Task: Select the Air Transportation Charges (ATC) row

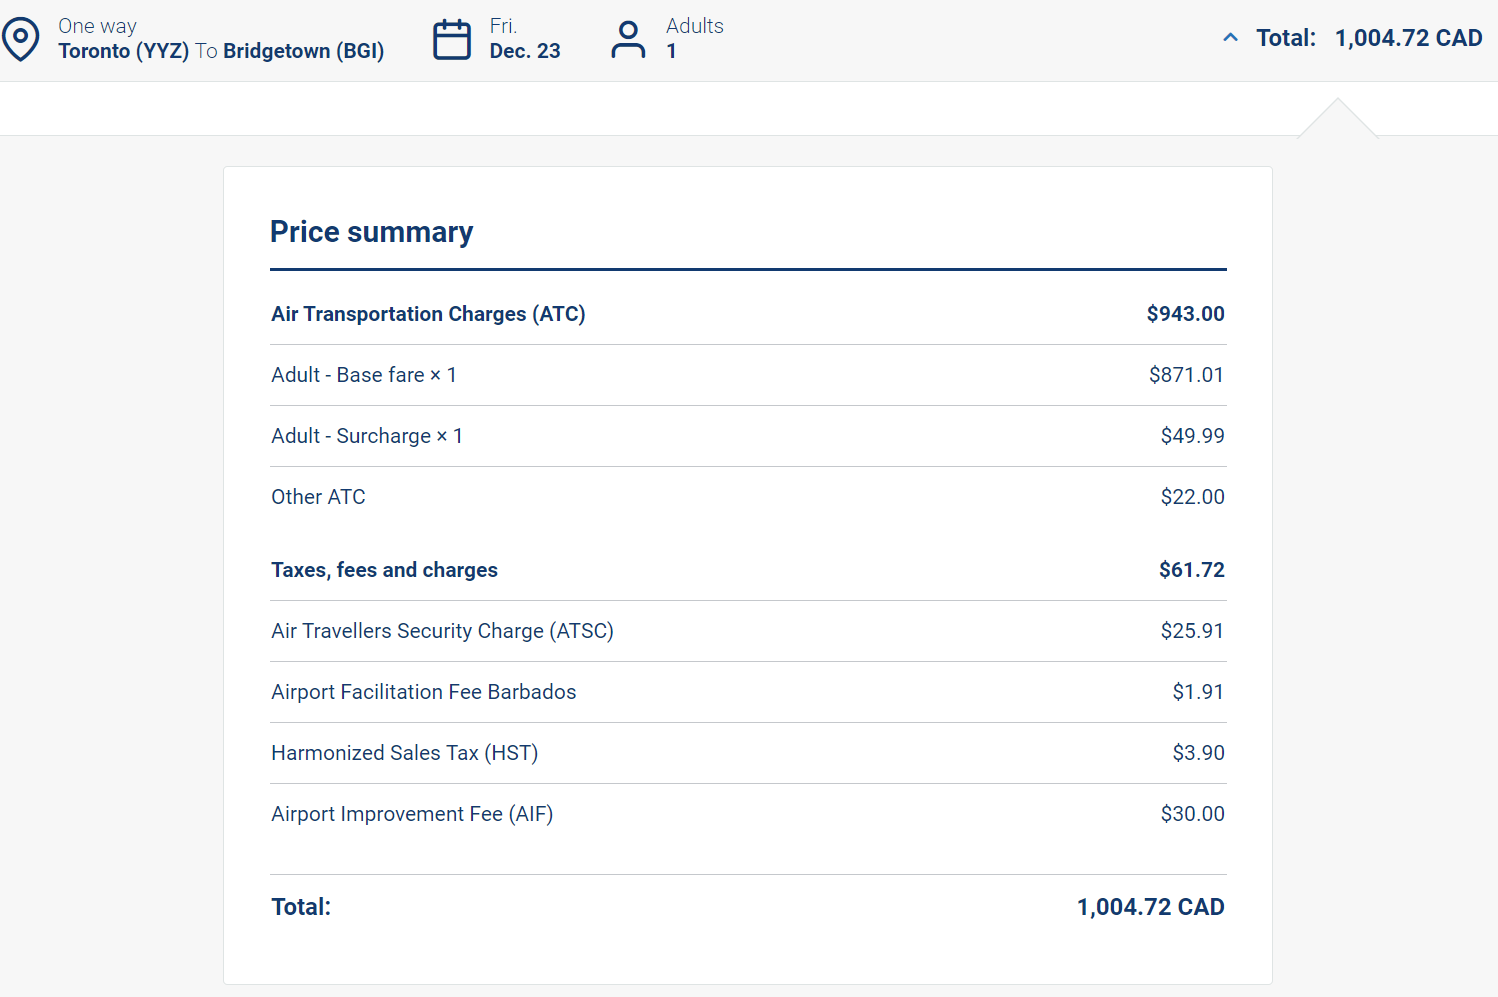Action: [x=428, y=314]
